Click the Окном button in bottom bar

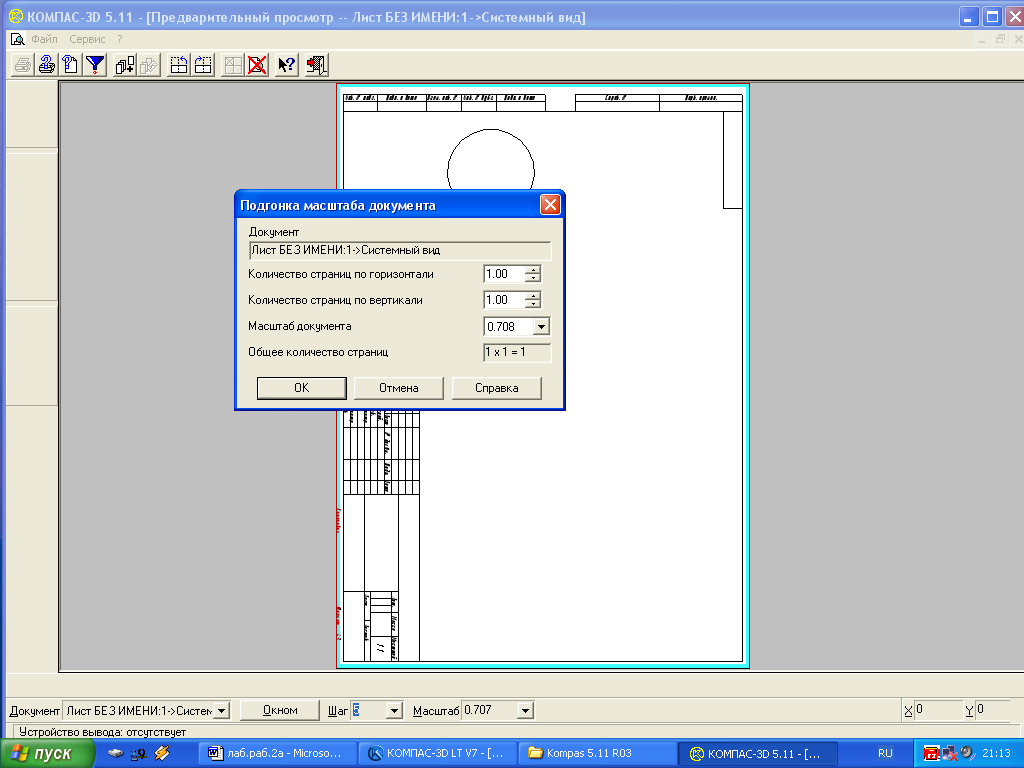(280, 710)
